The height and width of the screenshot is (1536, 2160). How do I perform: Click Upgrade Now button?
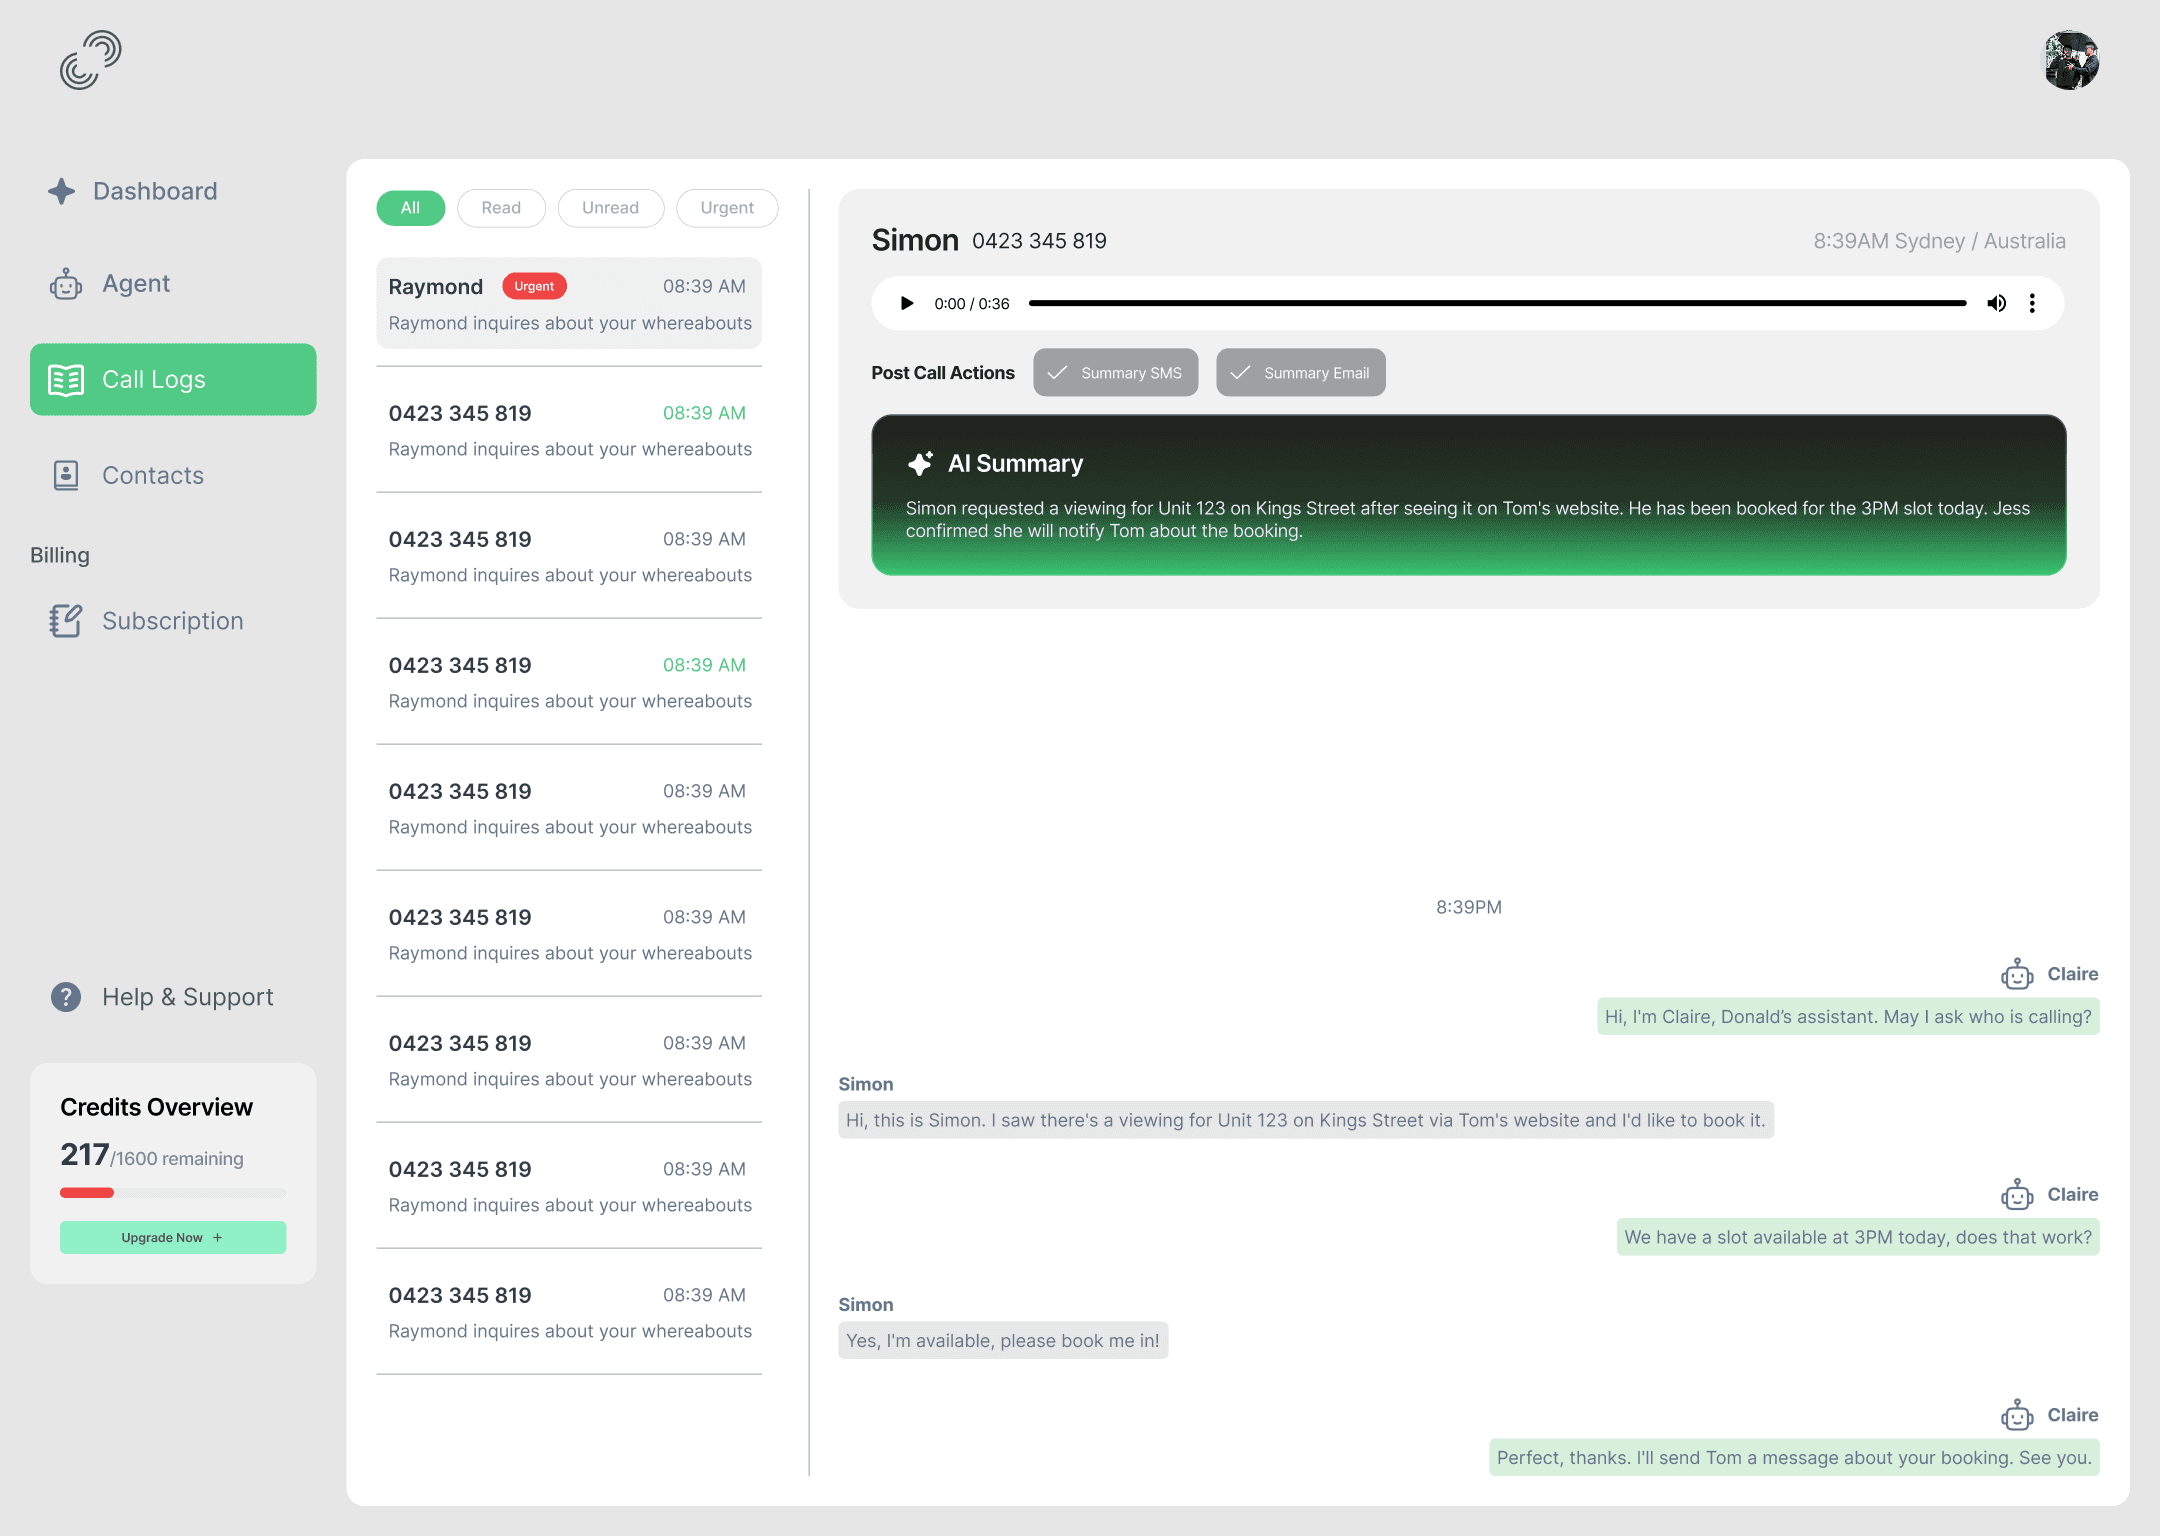tap(173, 1237)
